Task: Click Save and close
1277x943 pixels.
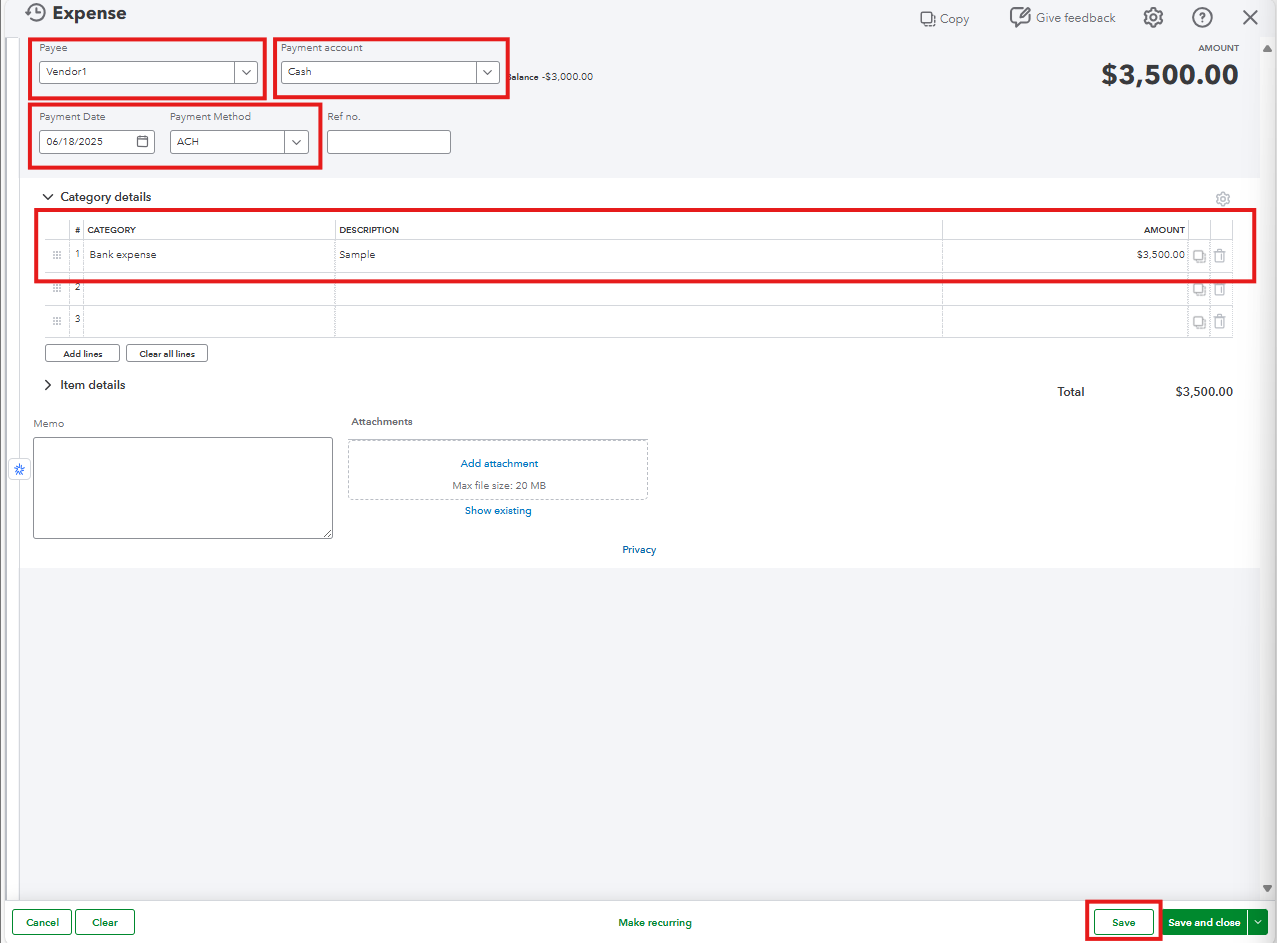Action: tap(1204, 922)
